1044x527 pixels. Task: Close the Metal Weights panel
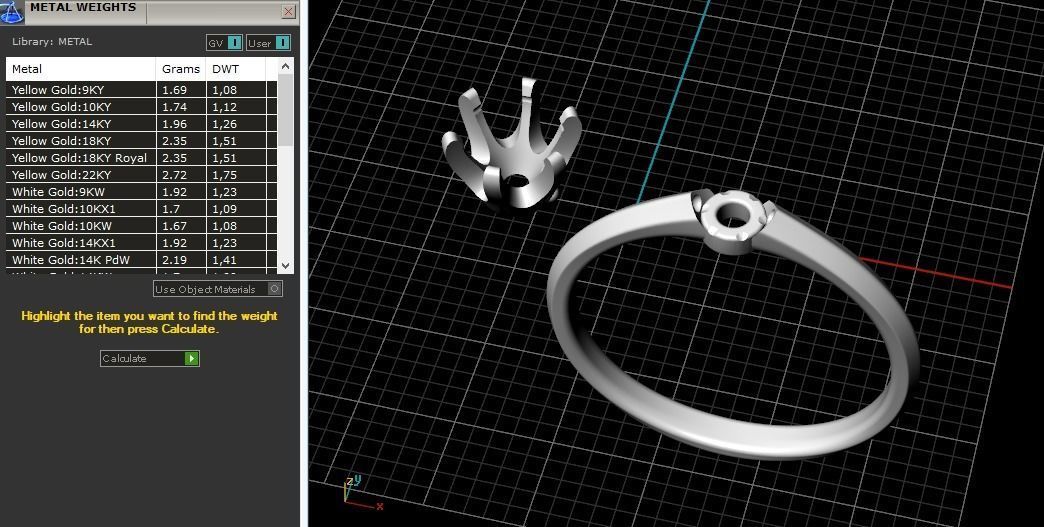[x=288, y=11]
